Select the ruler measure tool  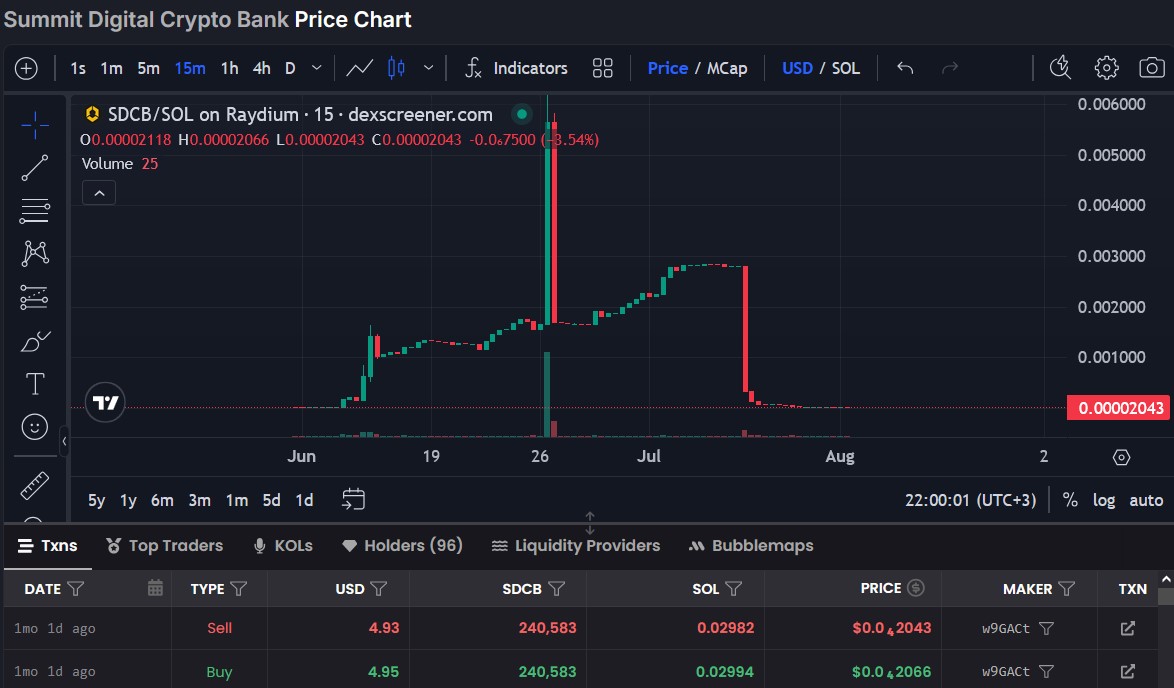click(x=34, y=485)
